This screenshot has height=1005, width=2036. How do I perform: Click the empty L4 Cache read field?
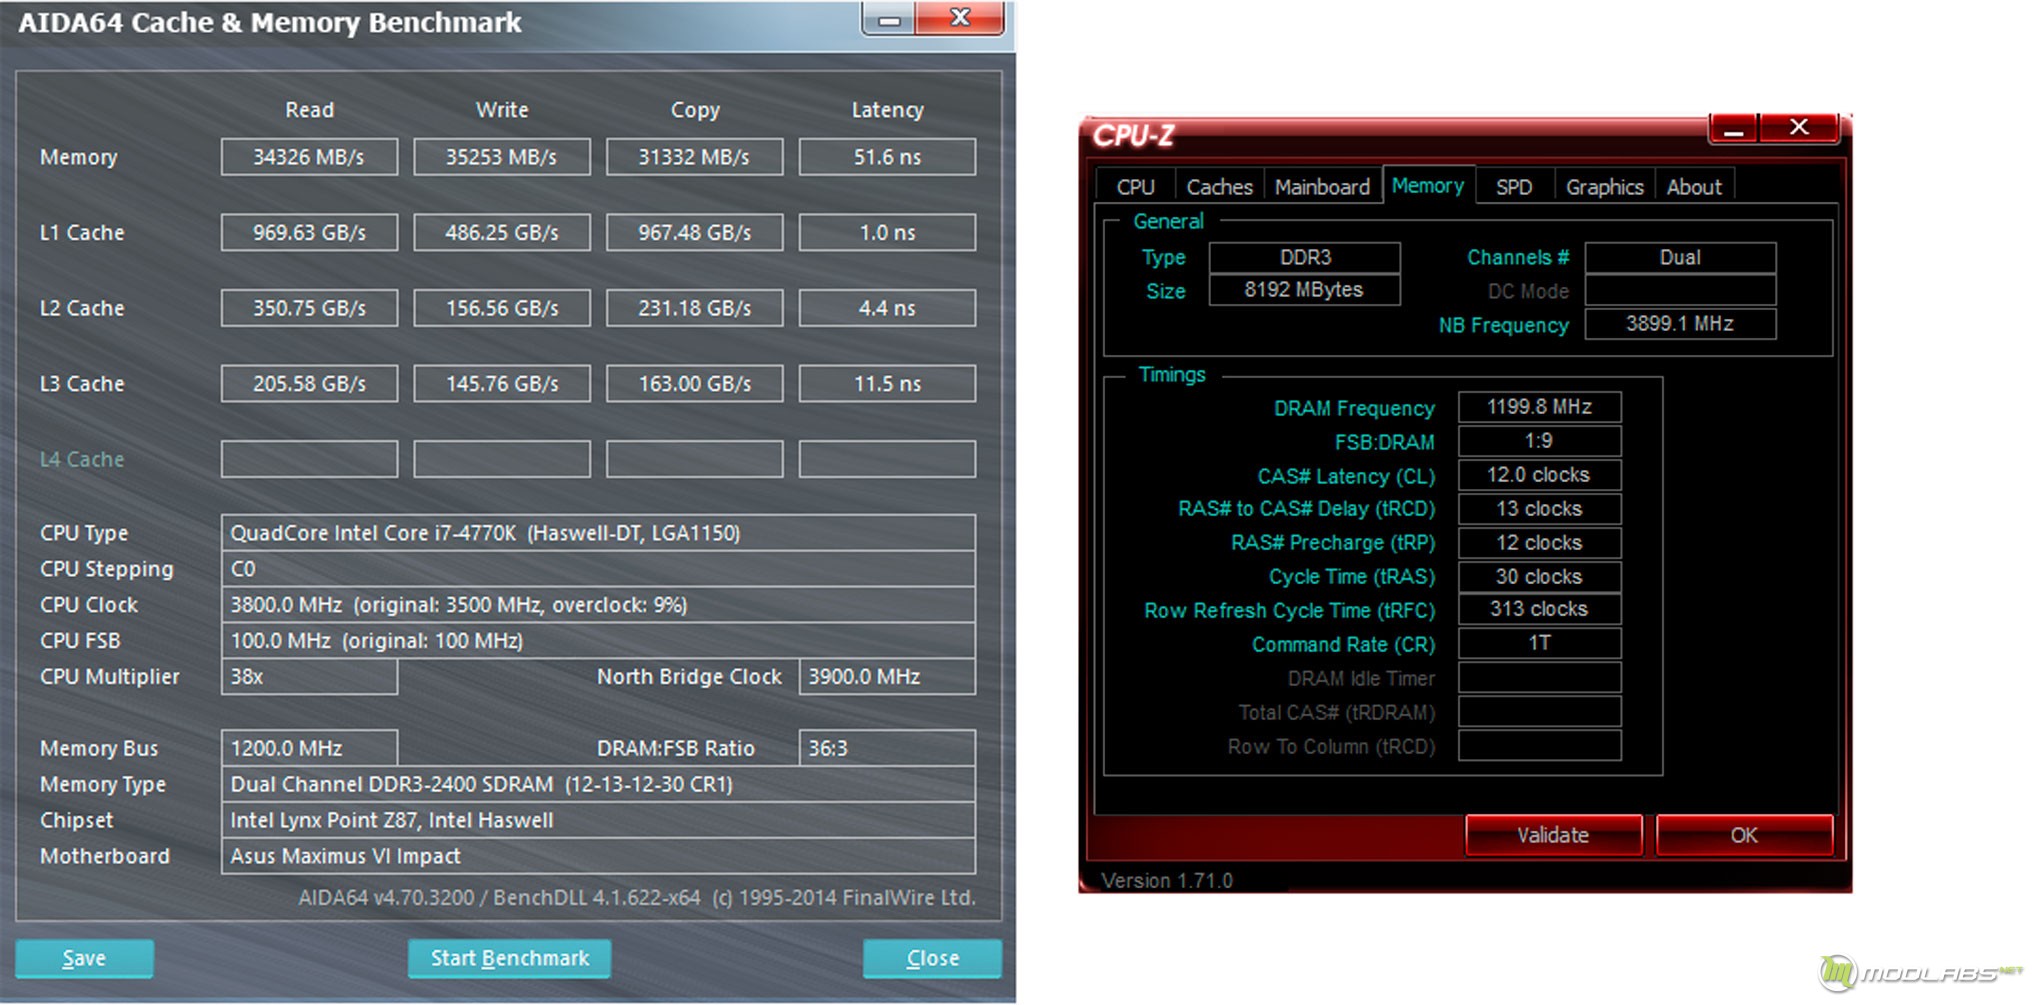pos(309,459)
